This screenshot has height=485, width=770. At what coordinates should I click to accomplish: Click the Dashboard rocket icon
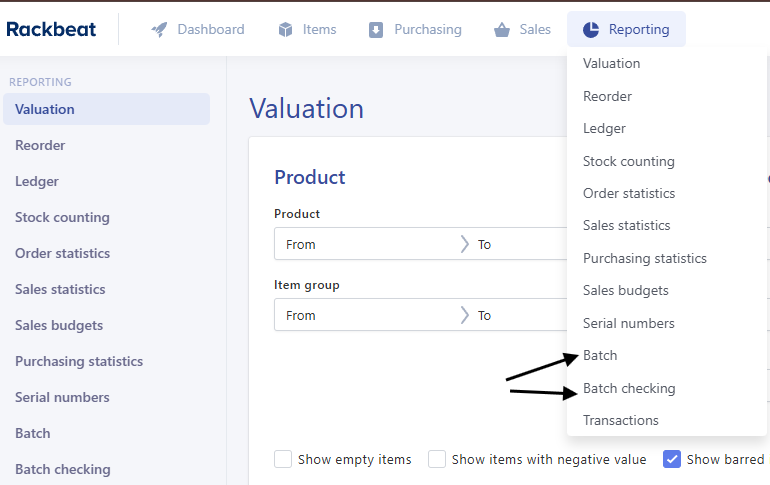point(159,30)
